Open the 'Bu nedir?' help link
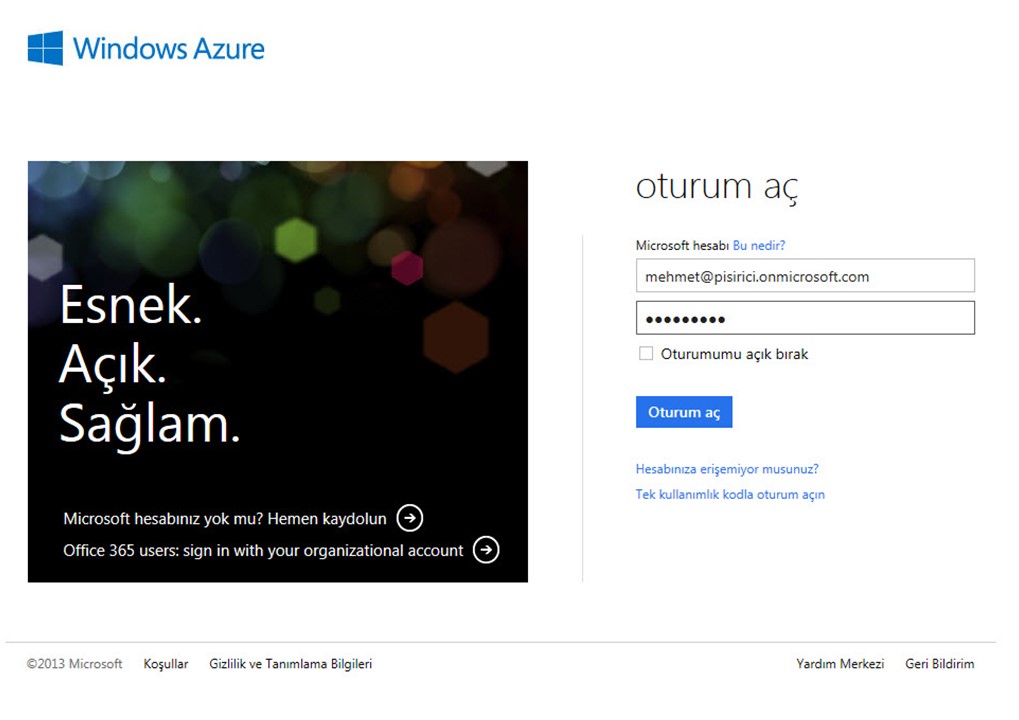The image size is (1019, 720). click(759, 245)
